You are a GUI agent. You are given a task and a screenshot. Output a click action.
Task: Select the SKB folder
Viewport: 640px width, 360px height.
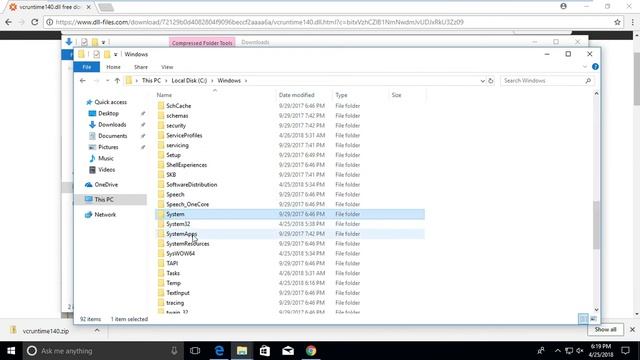(171, 175)
